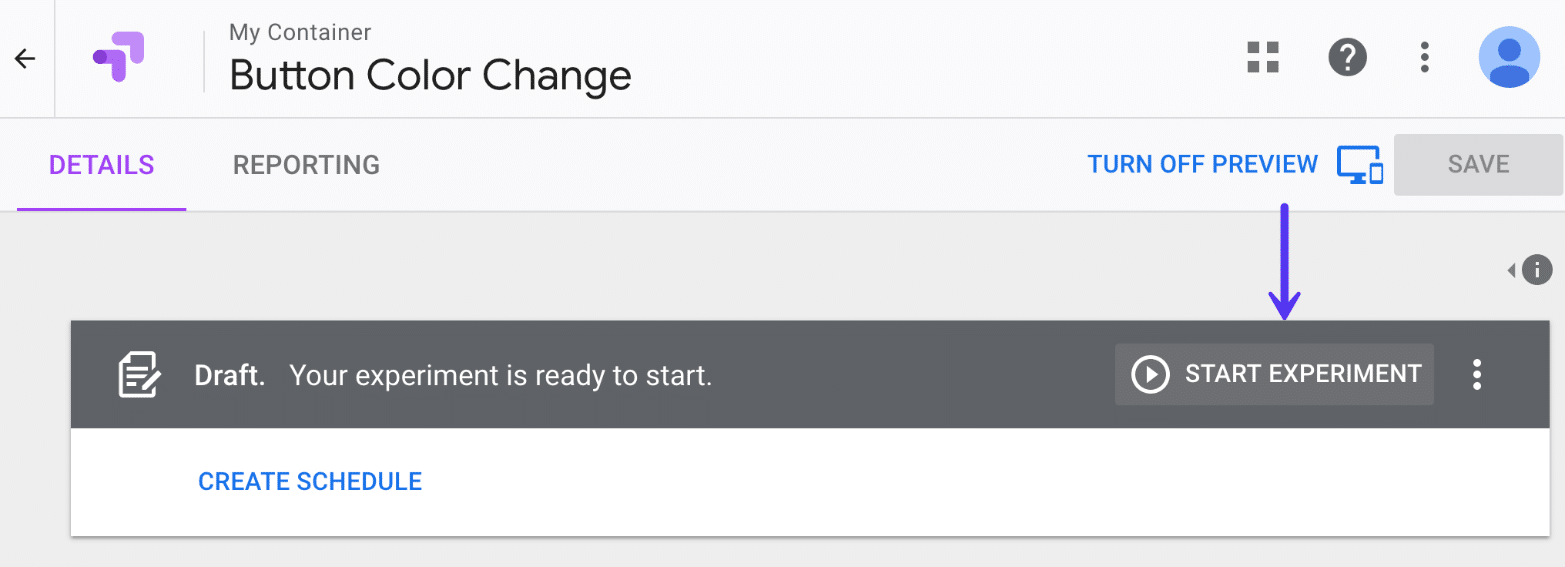
Task: Open the experiment bar three-dot menu
Action: coord(1476,375)
